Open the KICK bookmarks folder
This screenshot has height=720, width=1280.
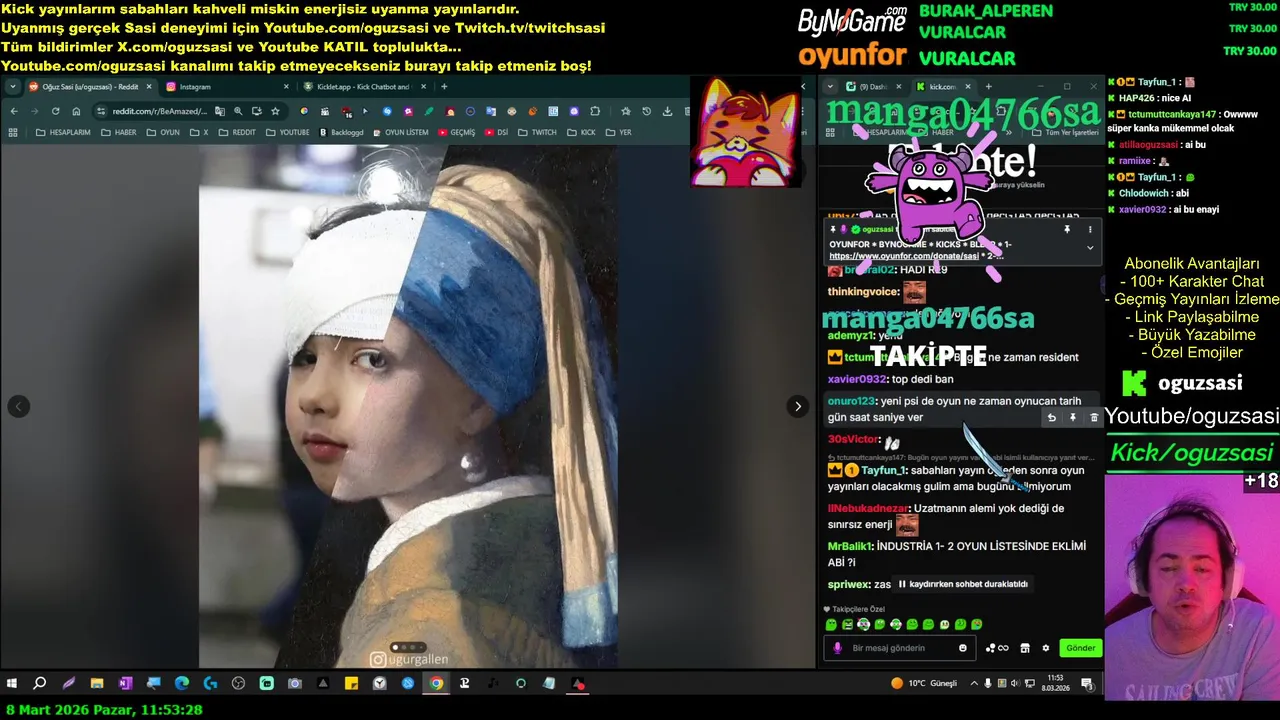point(581,132)
